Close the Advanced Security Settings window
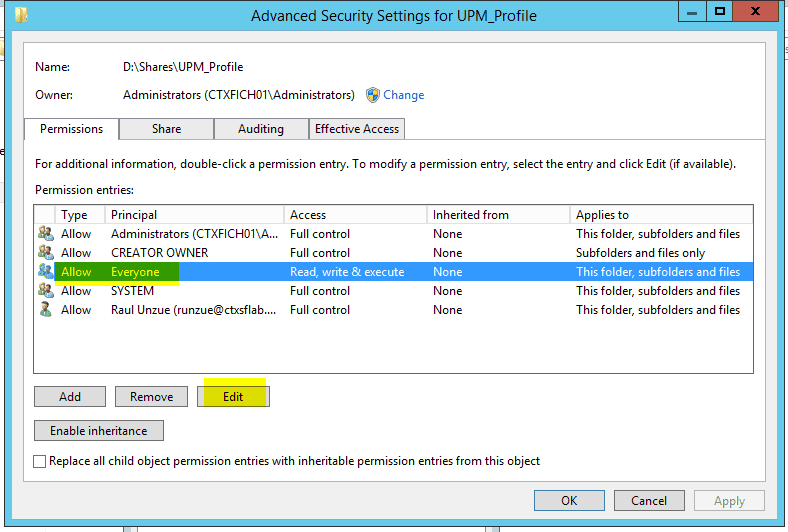This screenshot has height=532, width=788. click(x=755, y=11)
